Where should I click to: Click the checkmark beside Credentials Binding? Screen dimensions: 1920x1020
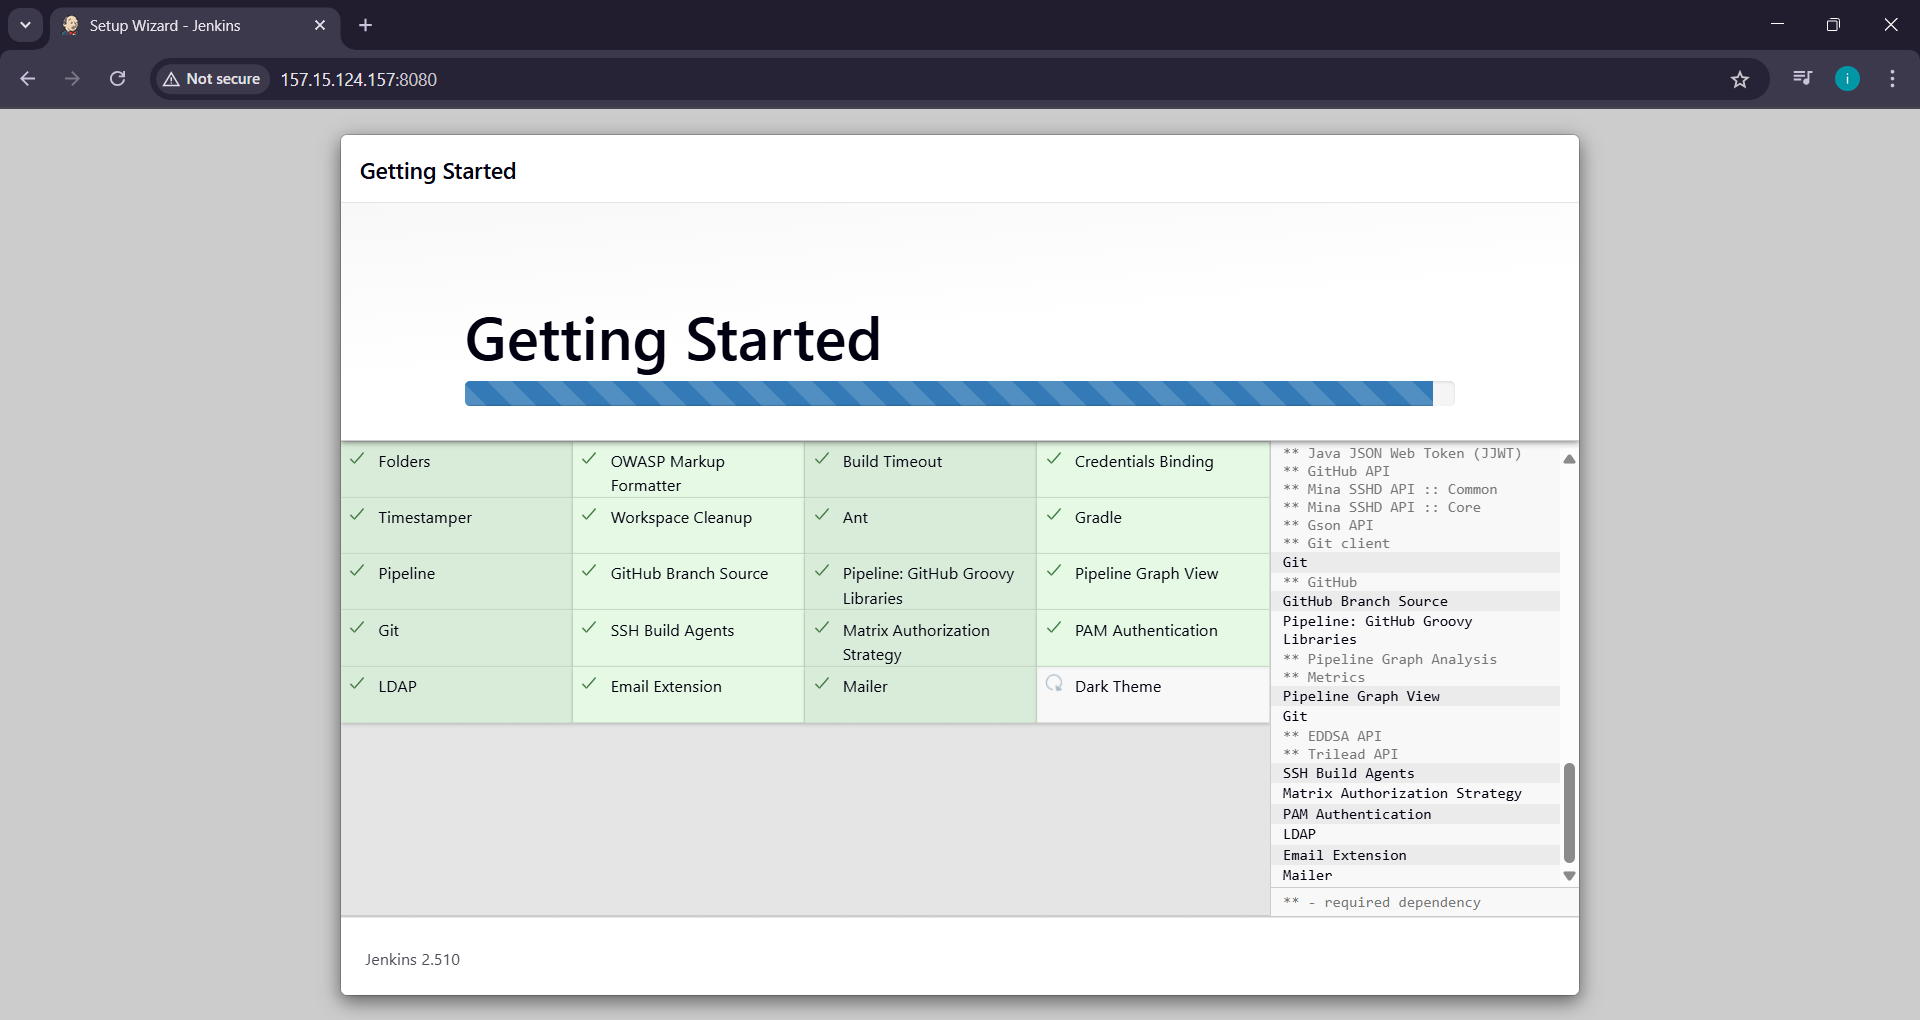coord(1055,460)
